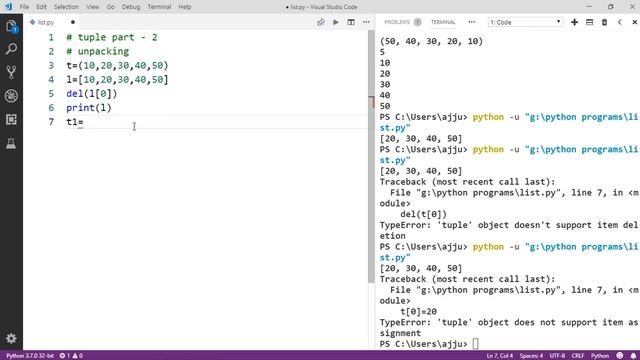Click terminal text 'item assignment' TypeError
640x360 pixels.
point(509,328)
